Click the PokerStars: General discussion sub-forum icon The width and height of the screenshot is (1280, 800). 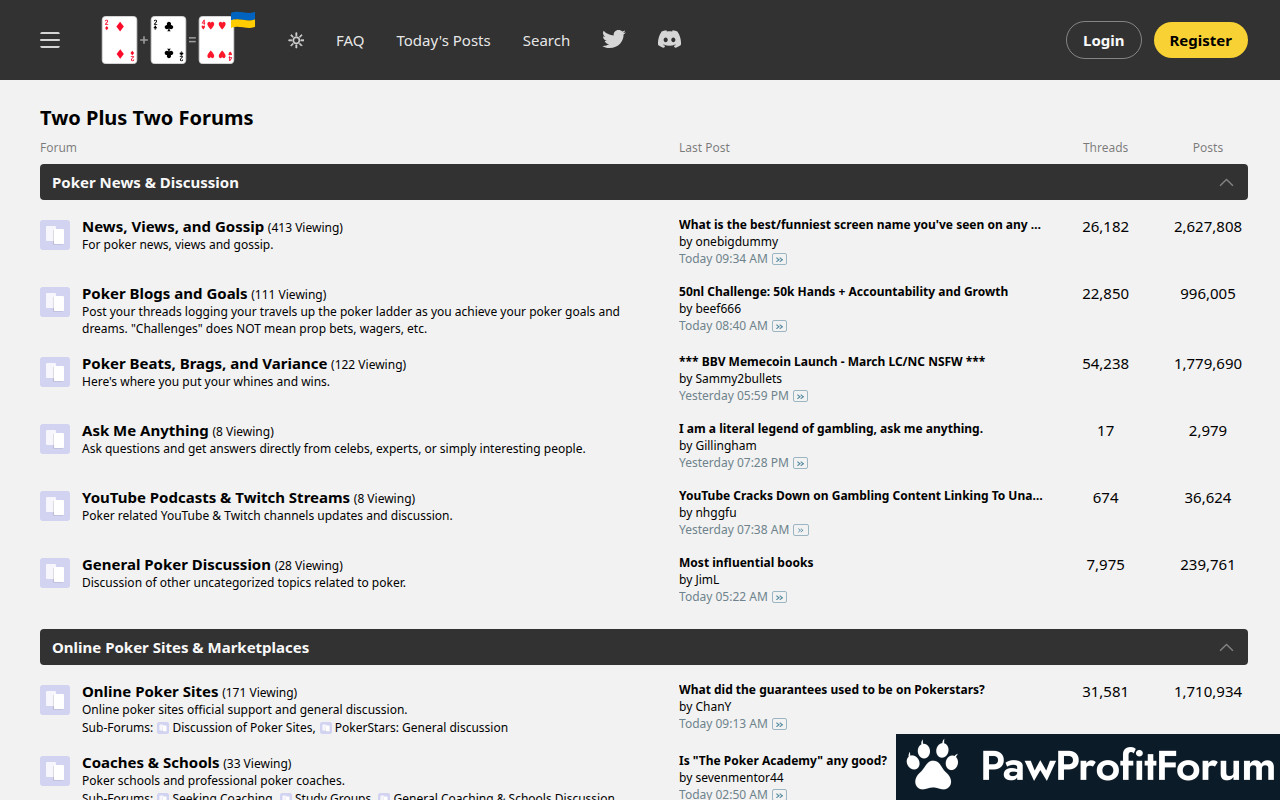[x=326, y=728]
